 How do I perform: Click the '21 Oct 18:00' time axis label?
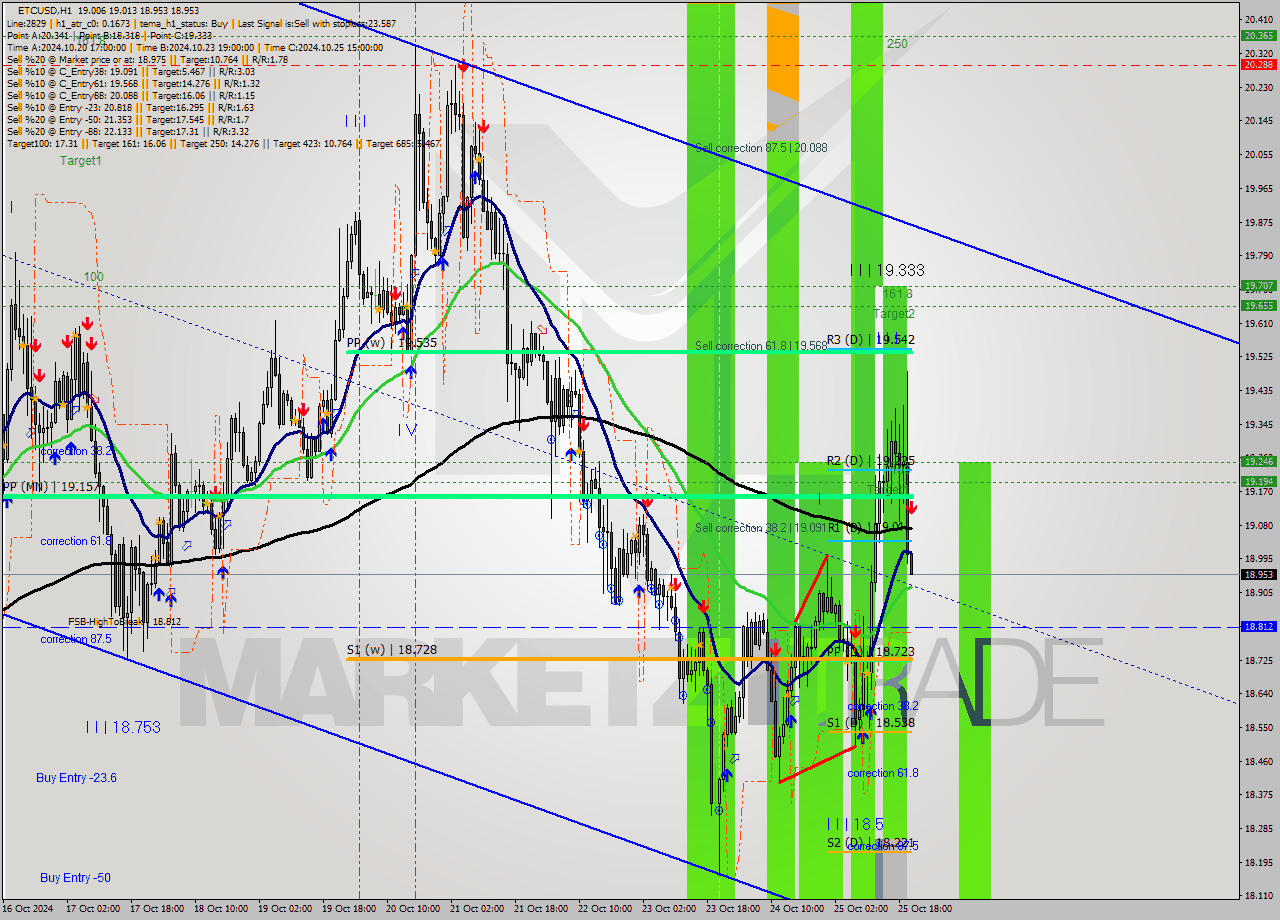point(541,909)
